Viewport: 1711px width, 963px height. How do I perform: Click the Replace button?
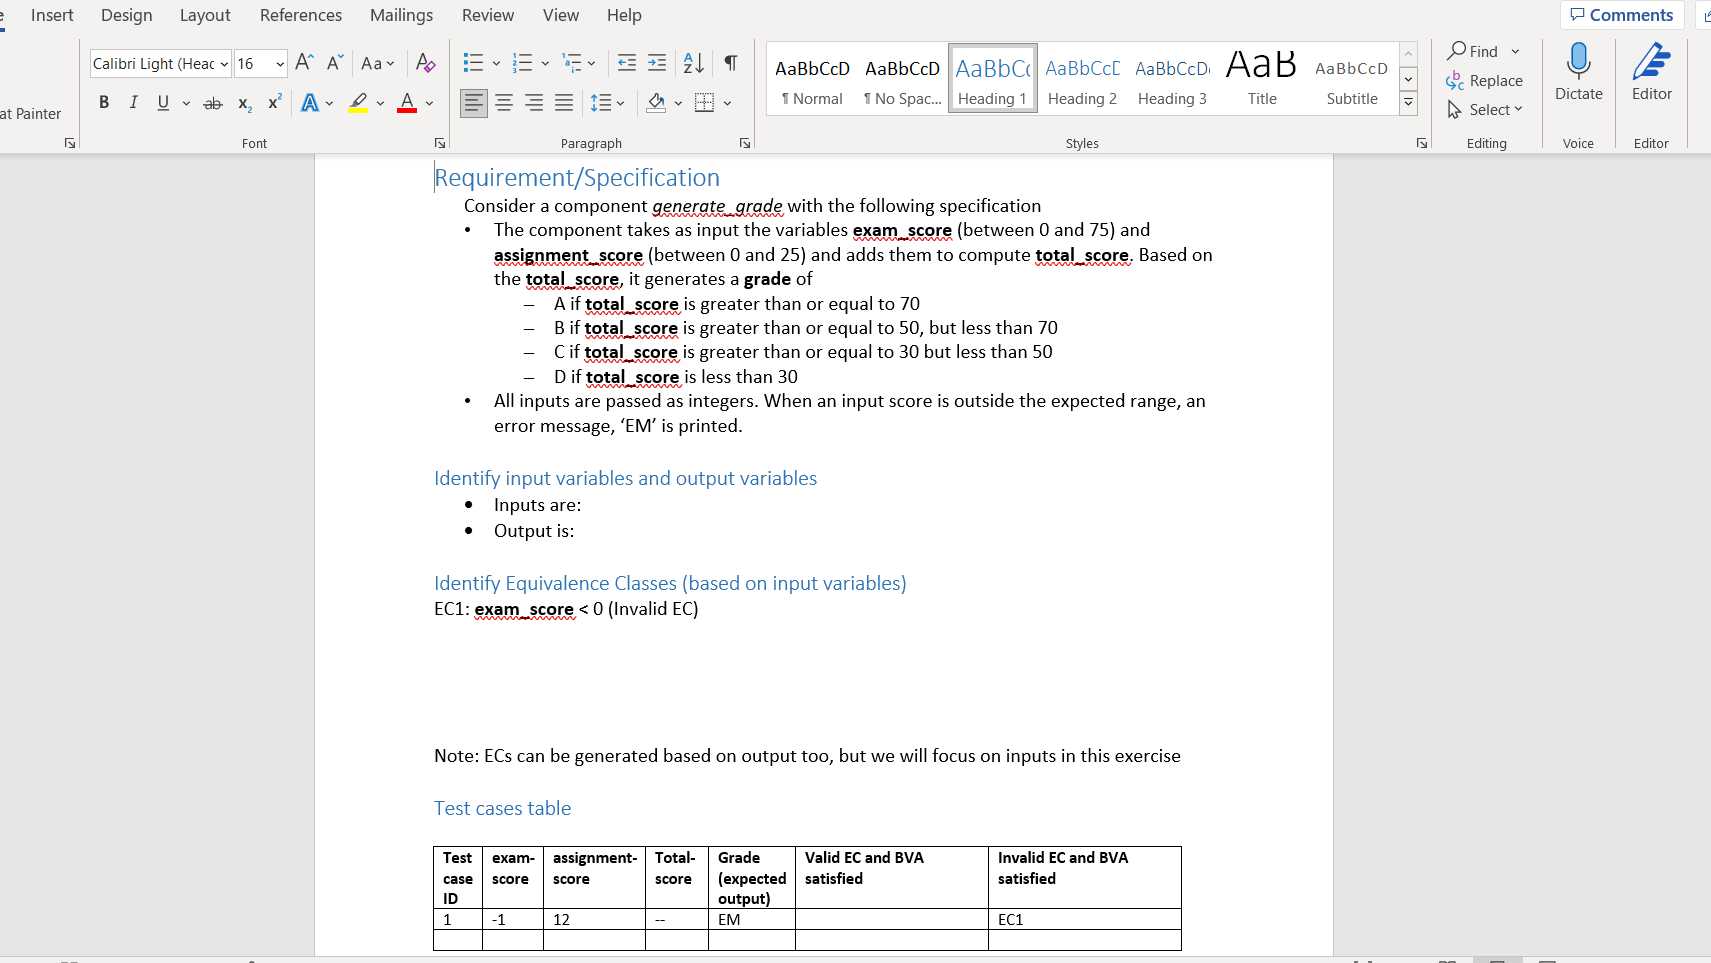1487,80
